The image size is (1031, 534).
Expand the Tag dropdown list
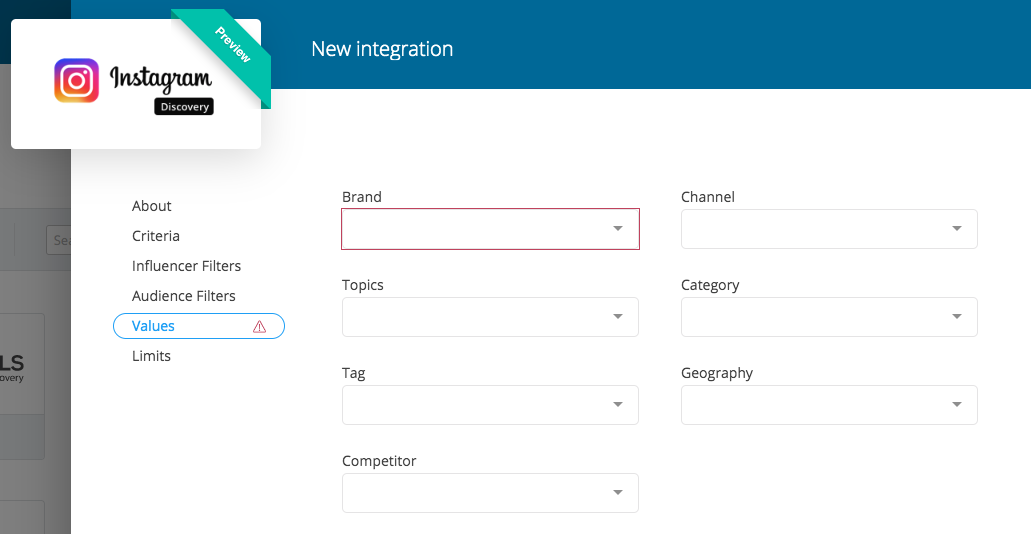pyautogui.click(x=490, y=405)
